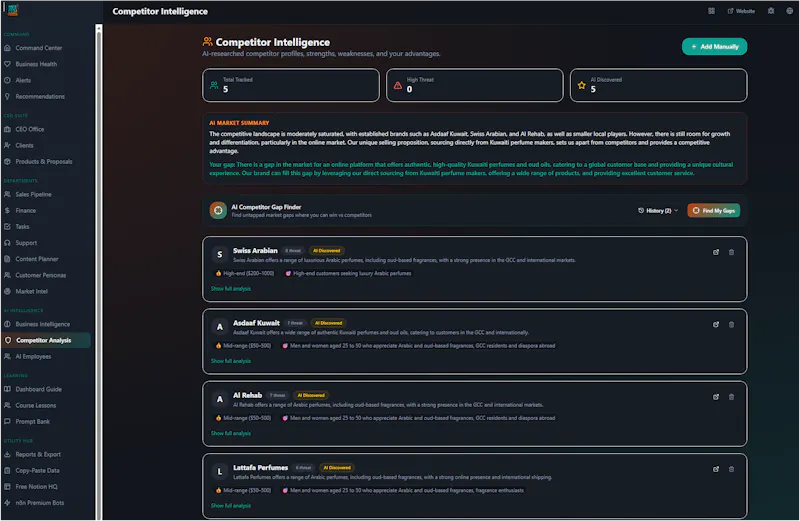The width and height of the screenshot is (800, 521).
Task: Click the AI Competitor Gap Finder target icon
Action: (x=218, y=210)
